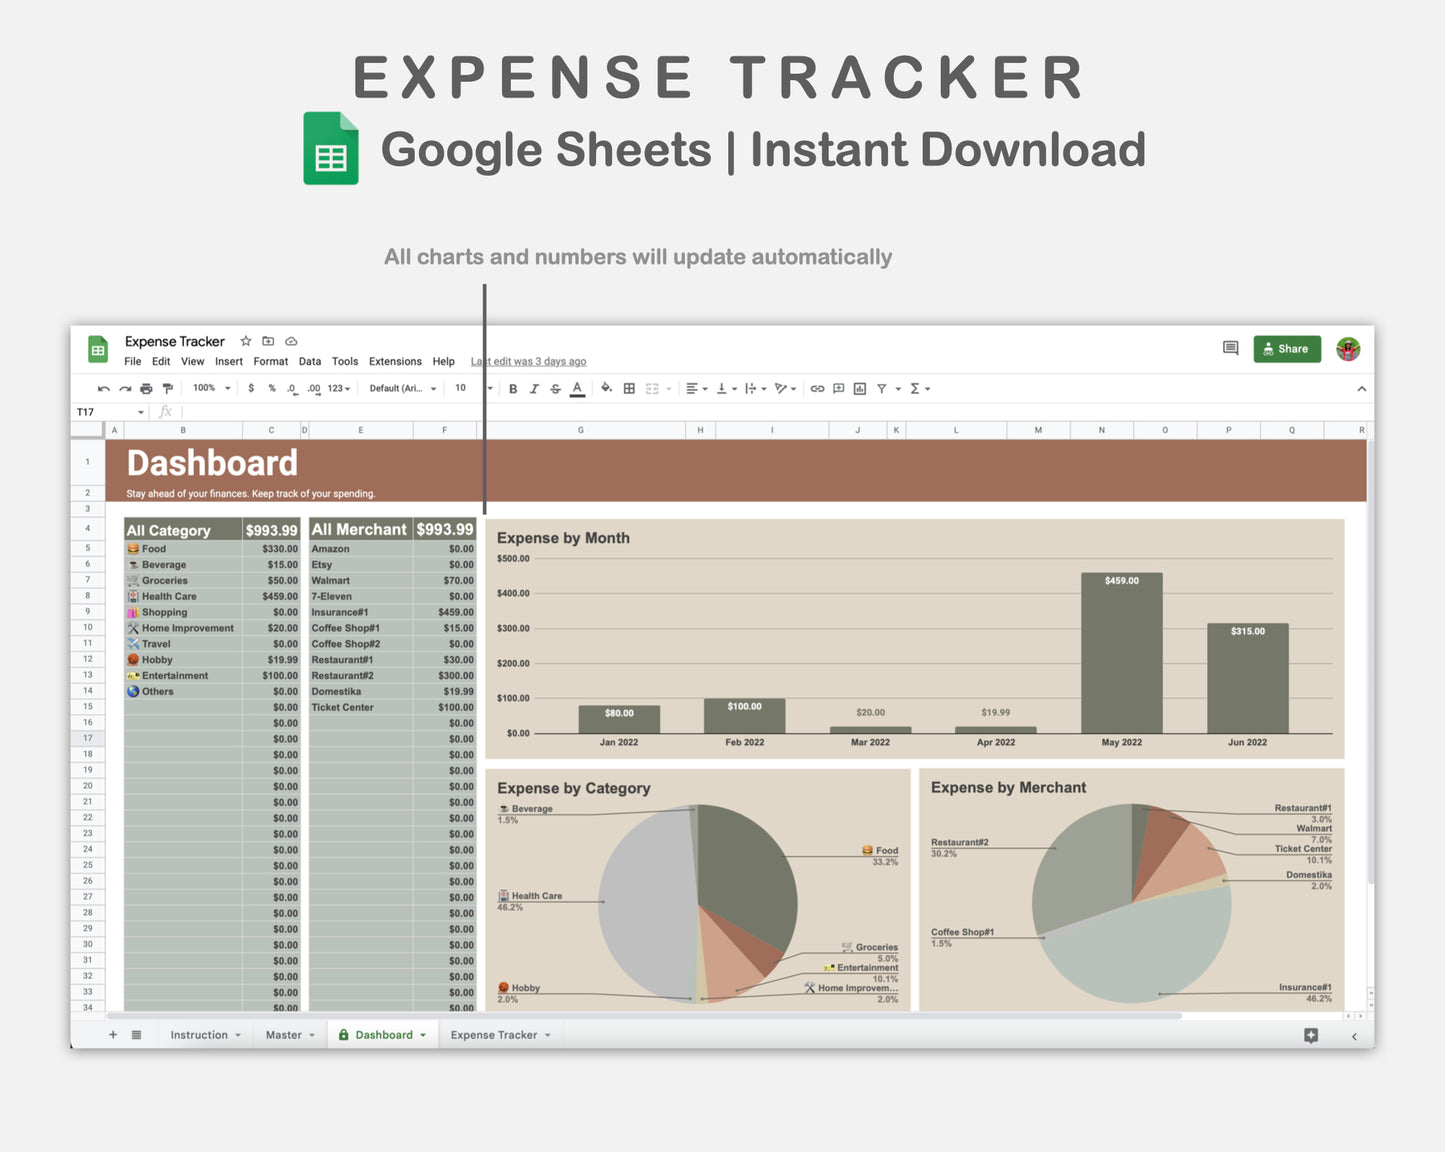The width and height of the screenshot is (1445, 1152).
Task: Click the Insert link icon
Action: pos(818,389)
